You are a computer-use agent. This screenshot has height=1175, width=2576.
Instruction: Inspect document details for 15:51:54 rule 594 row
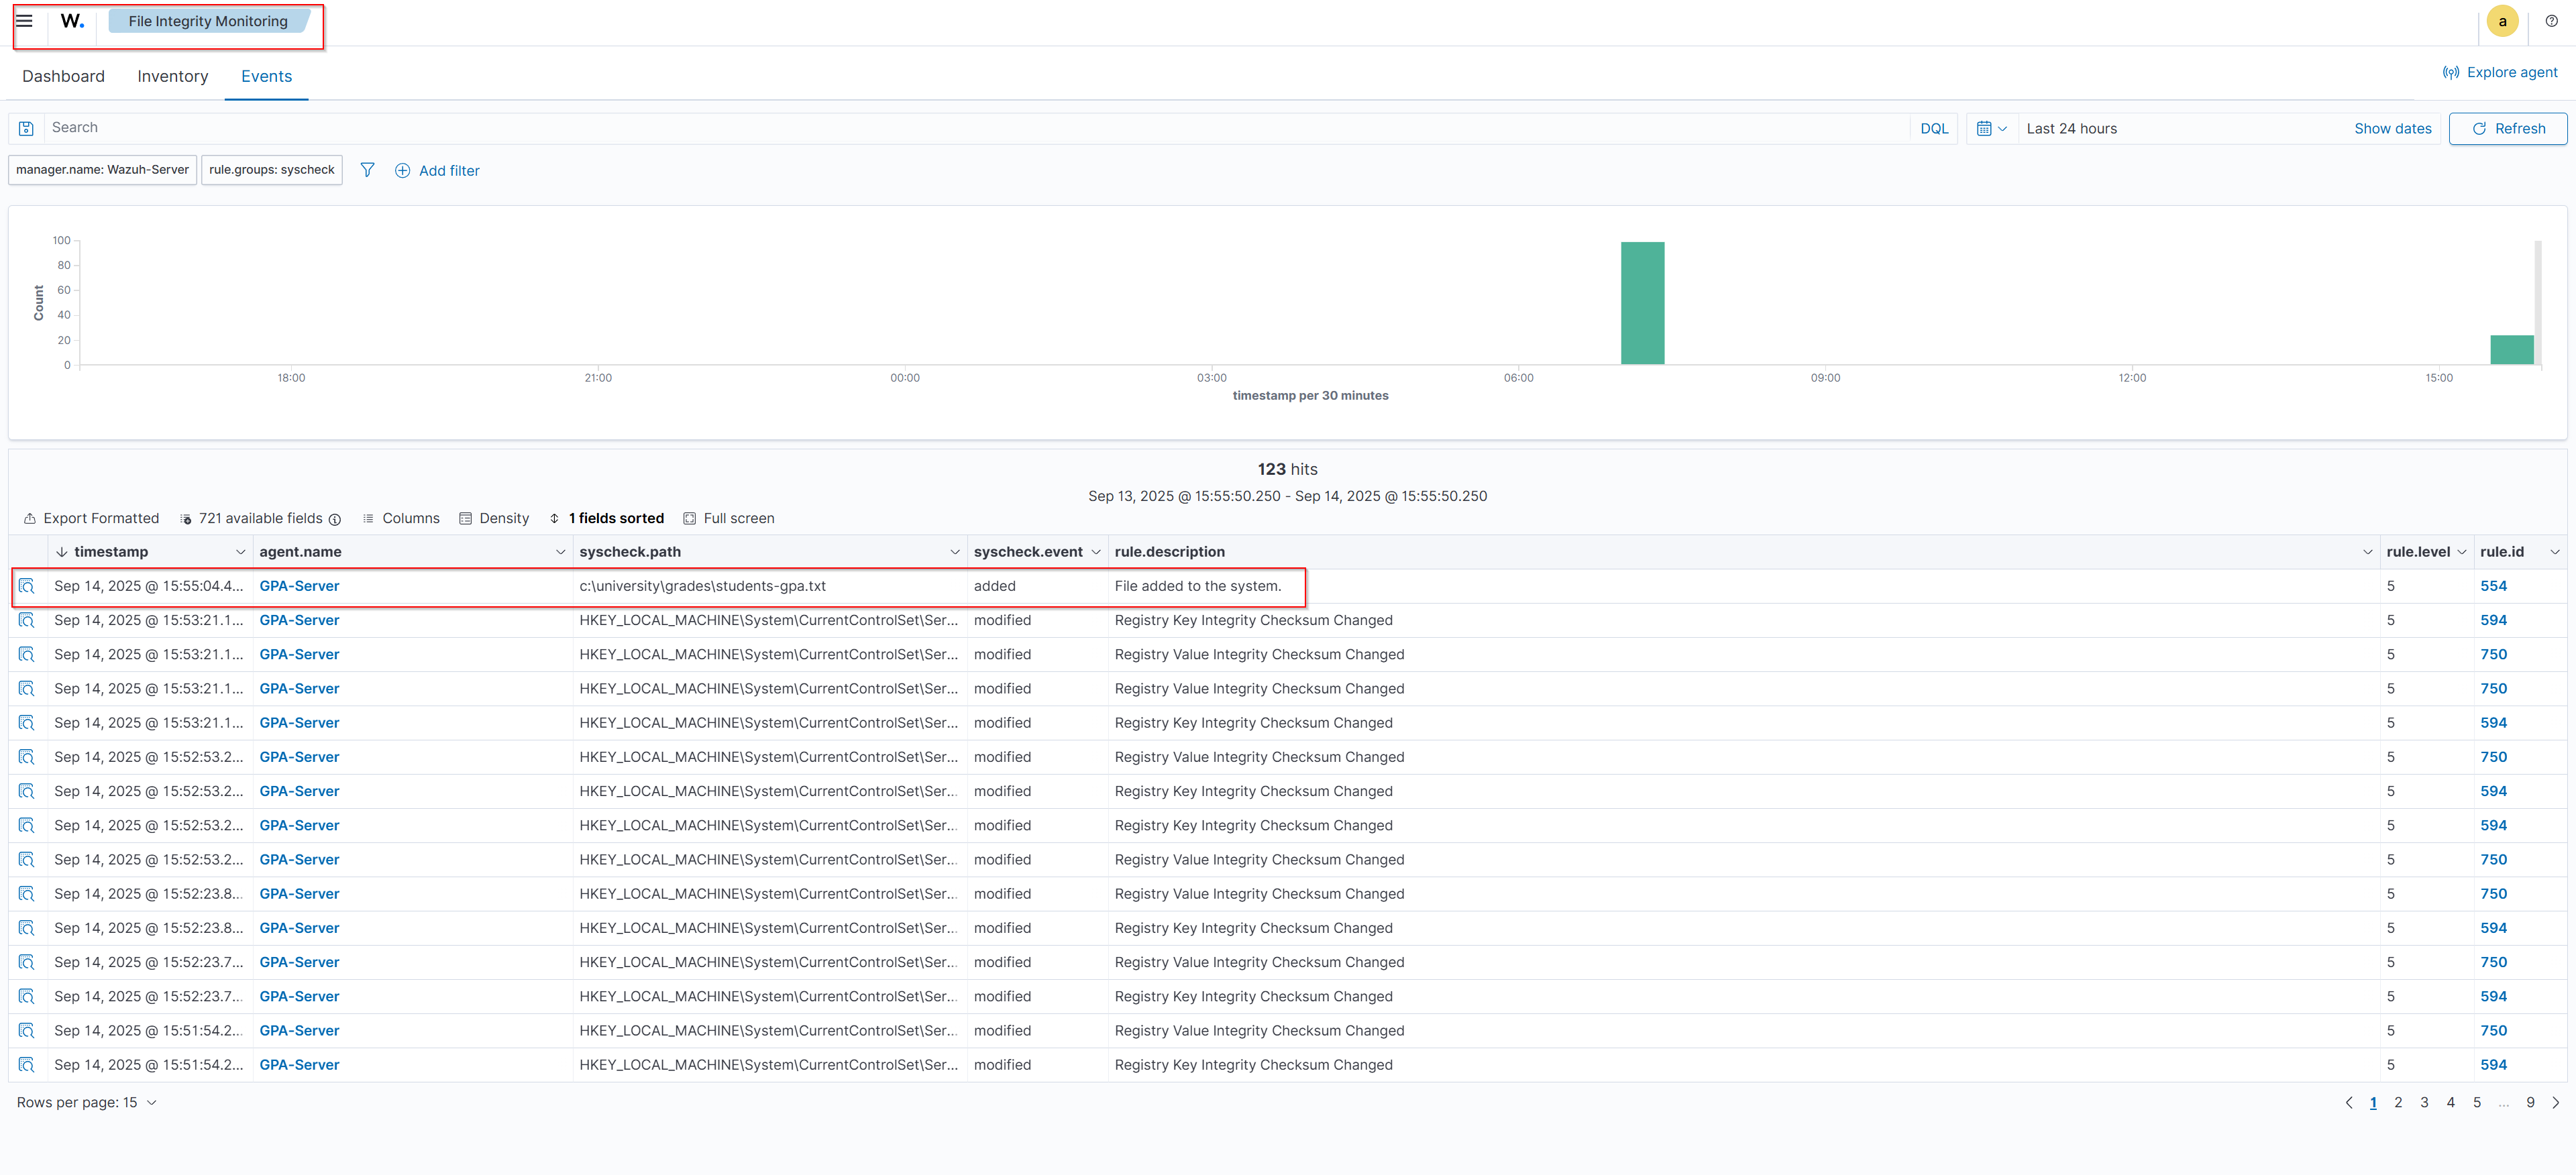[x=27, y=1065]
